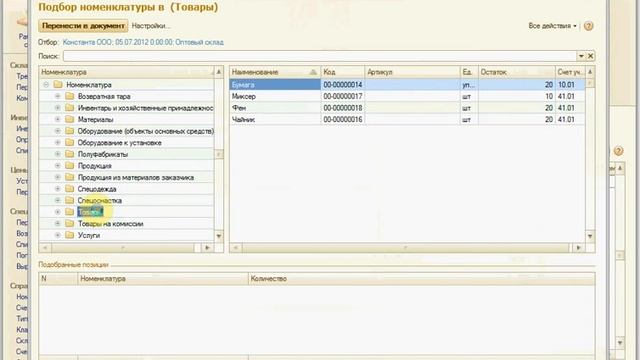Click the down arrow of the tree scrollbar

(219, 236)
